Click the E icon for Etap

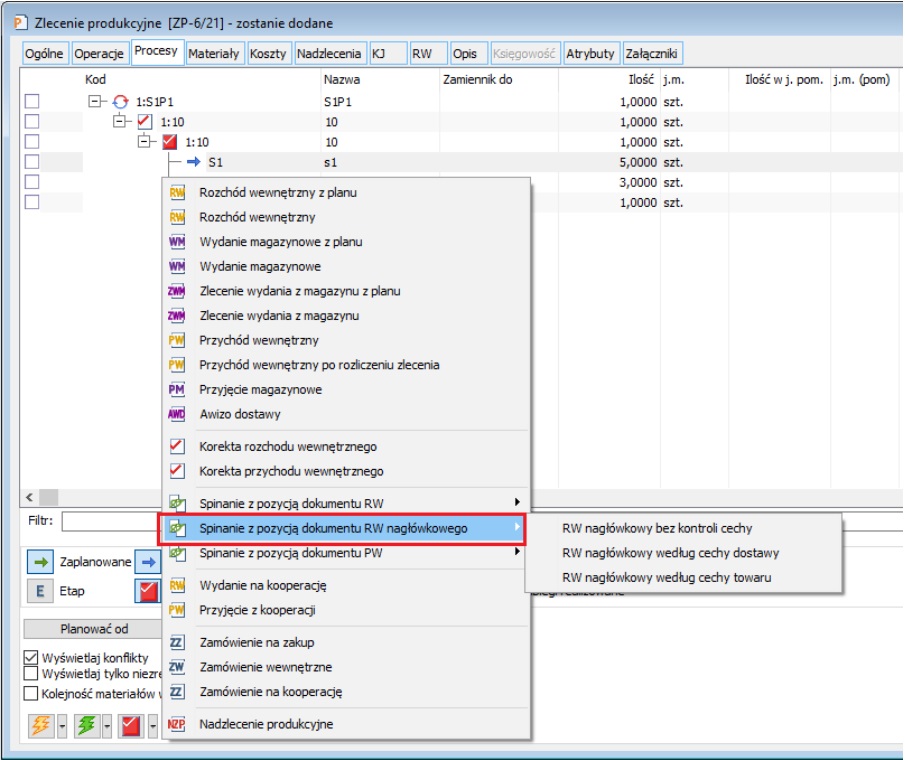[40, 591]
